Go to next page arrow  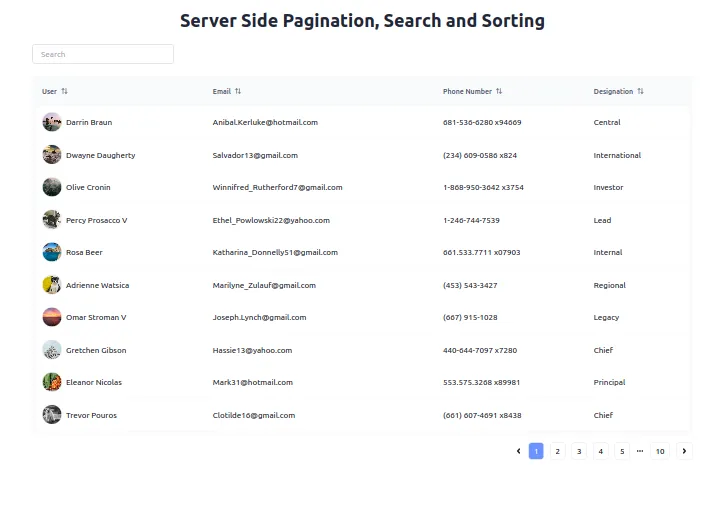point(684,451)
